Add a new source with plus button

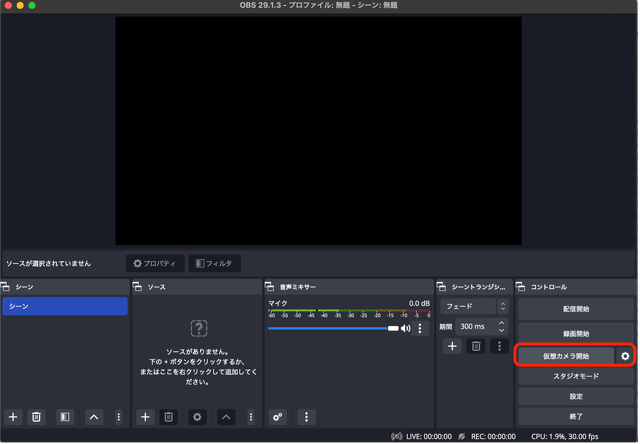click(x=145, y=417)
